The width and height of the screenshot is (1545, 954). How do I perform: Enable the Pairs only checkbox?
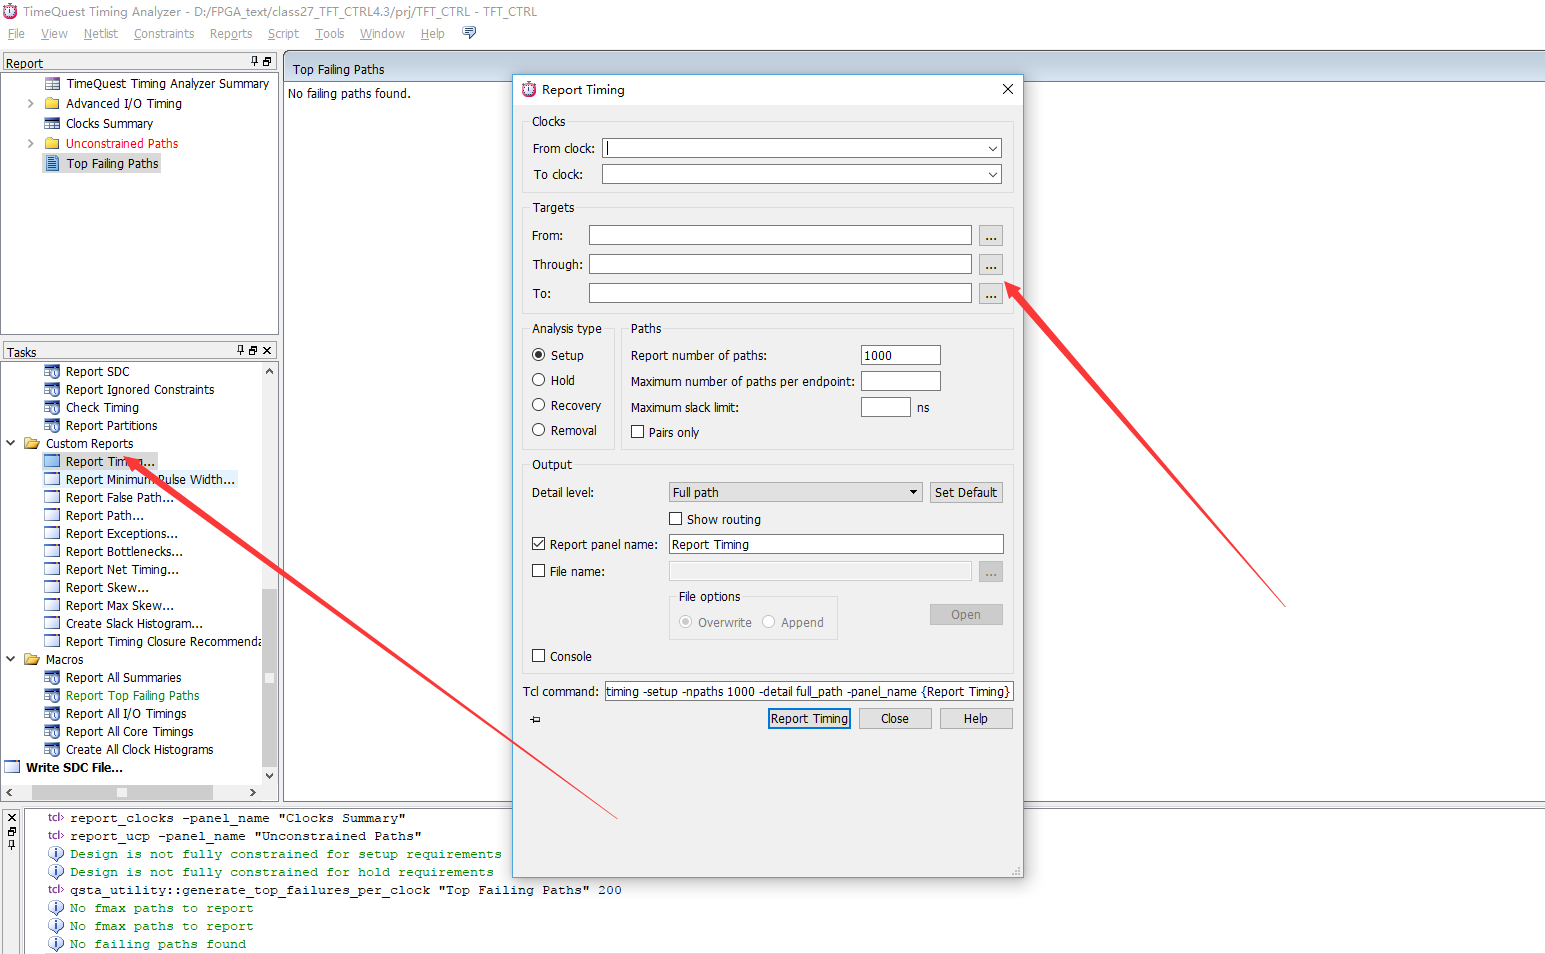click(638, 432)
